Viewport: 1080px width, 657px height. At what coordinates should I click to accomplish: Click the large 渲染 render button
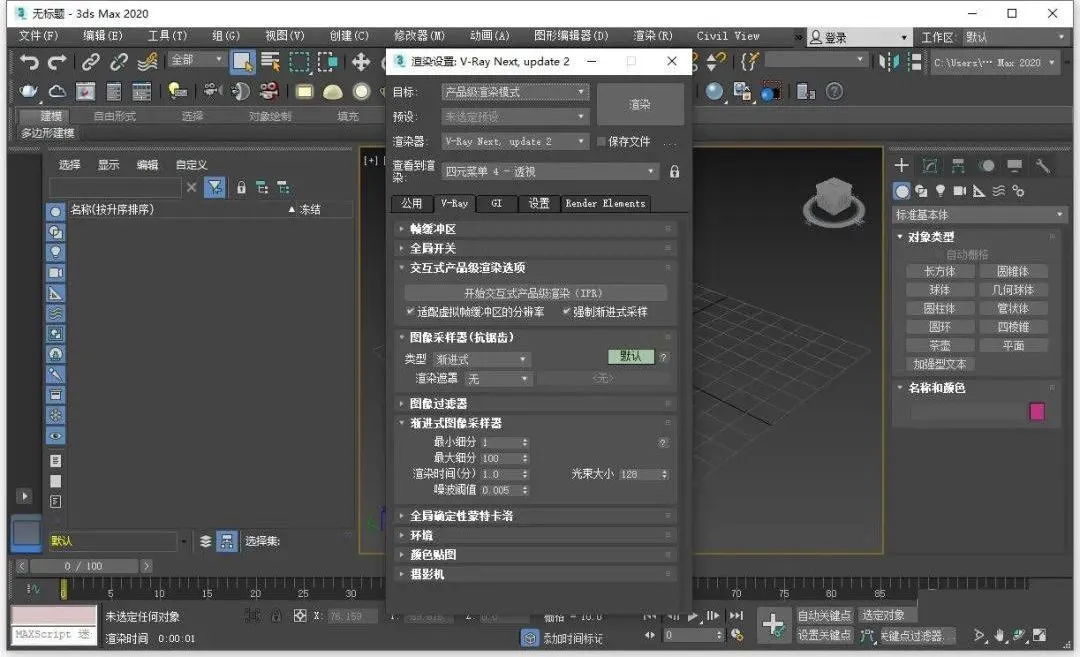[640, 105]
